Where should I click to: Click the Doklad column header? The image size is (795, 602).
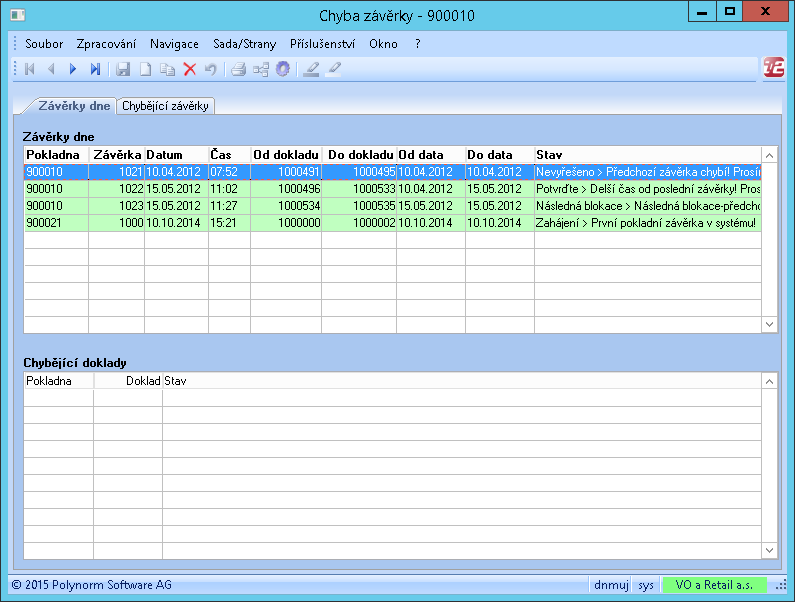[128, 381]
